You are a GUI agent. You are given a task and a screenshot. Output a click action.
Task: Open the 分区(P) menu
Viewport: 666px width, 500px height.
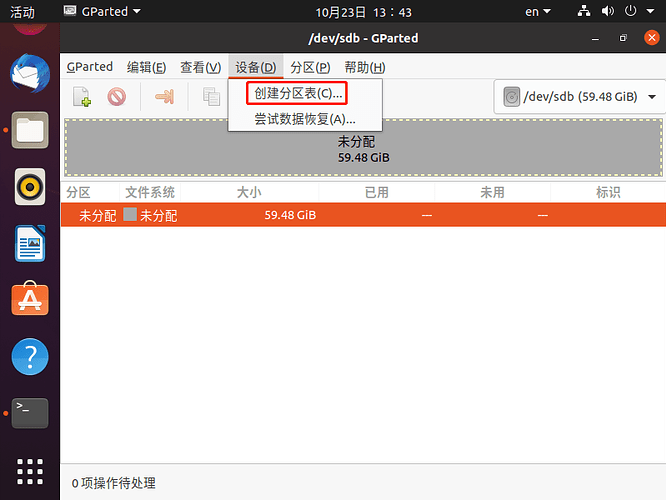310,67
